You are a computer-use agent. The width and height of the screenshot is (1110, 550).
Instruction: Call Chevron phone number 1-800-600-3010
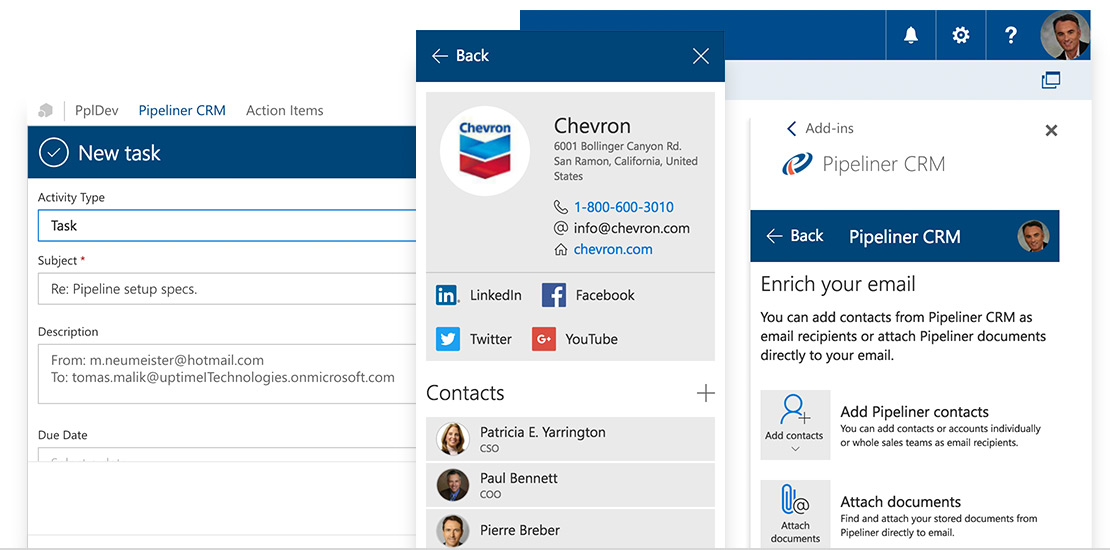[x=624, y=207]
